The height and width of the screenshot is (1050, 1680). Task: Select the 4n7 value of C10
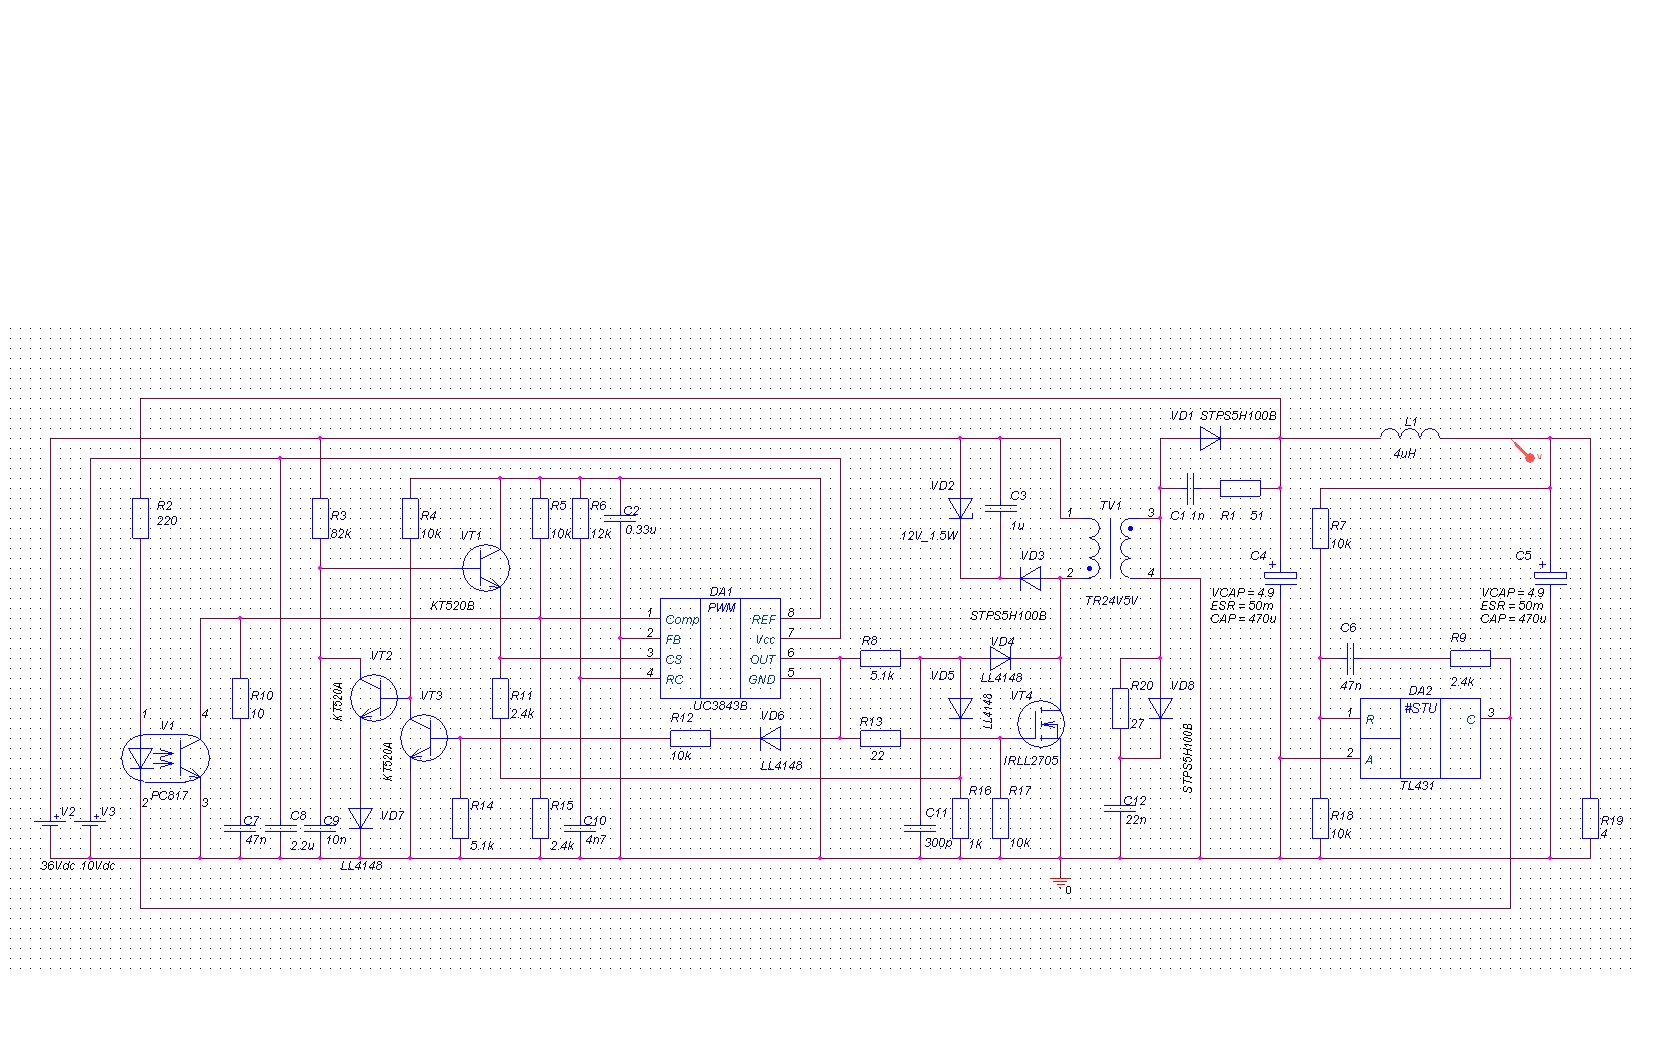coord(596,840)
